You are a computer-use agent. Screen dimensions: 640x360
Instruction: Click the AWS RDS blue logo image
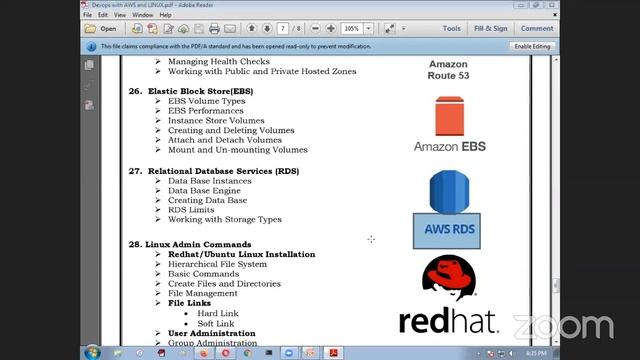click(x=447, y=209)
